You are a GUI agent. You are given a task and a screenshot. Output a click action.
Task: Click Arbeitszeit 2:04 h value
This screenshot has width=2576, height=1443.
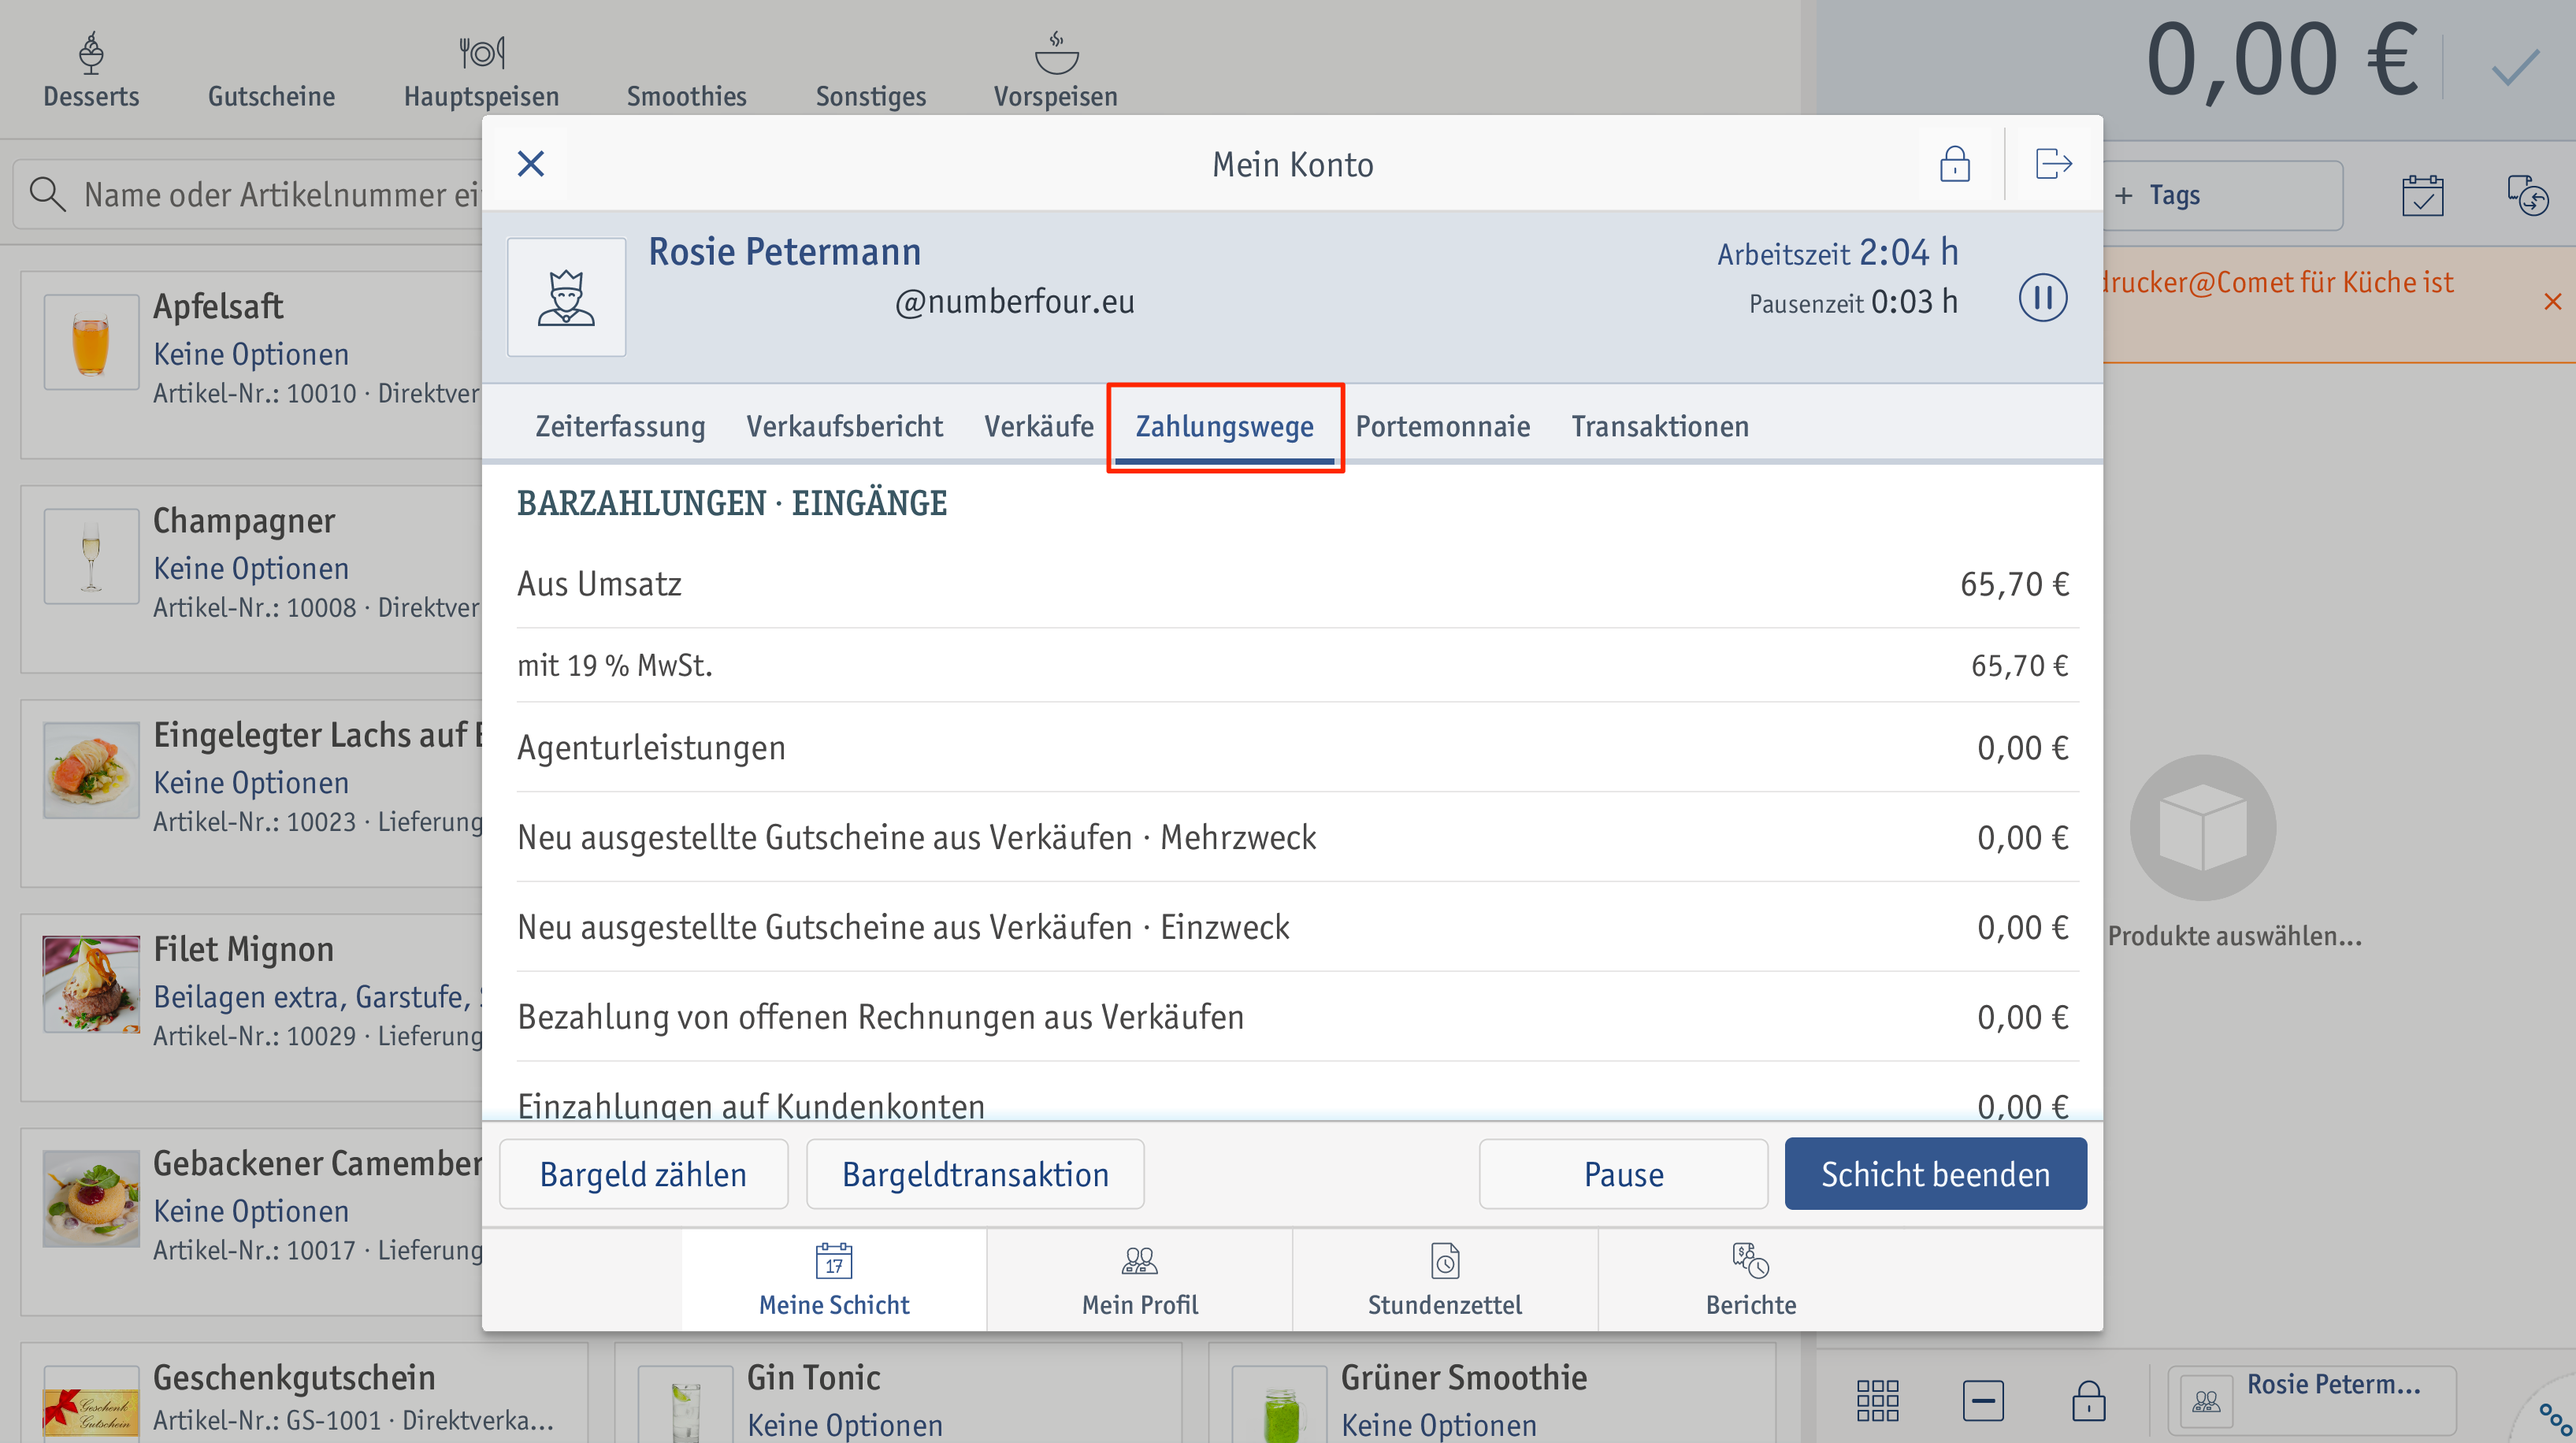tap(1908, 252)
